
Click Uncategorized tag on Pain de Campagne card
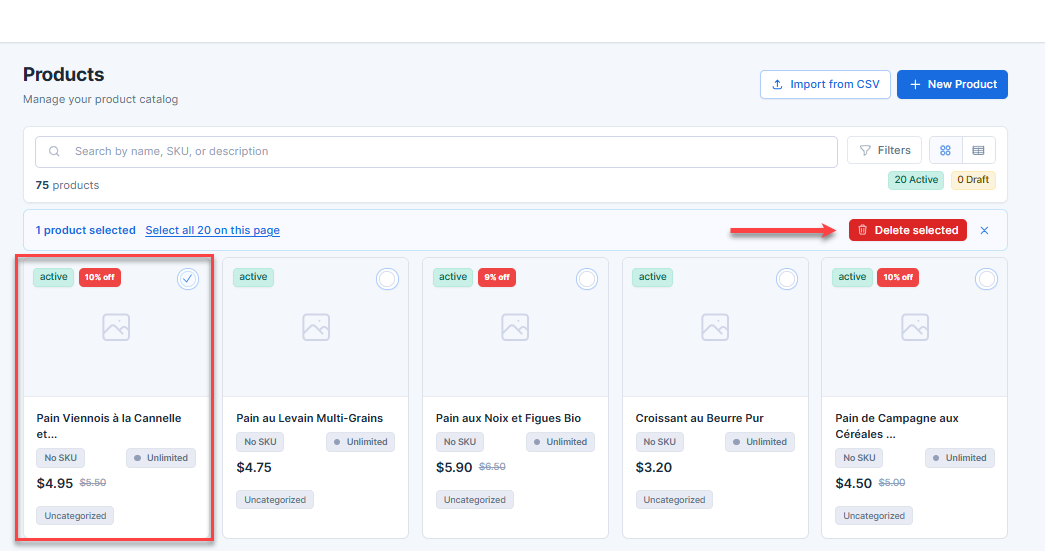[x=874, y=516]
